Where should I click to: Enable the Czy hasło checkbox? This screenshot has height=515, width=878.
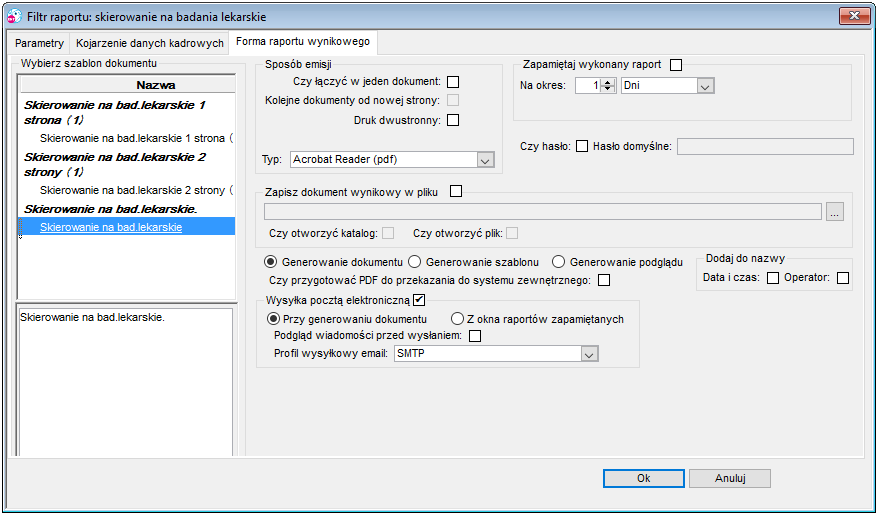[x=582, y=146]
